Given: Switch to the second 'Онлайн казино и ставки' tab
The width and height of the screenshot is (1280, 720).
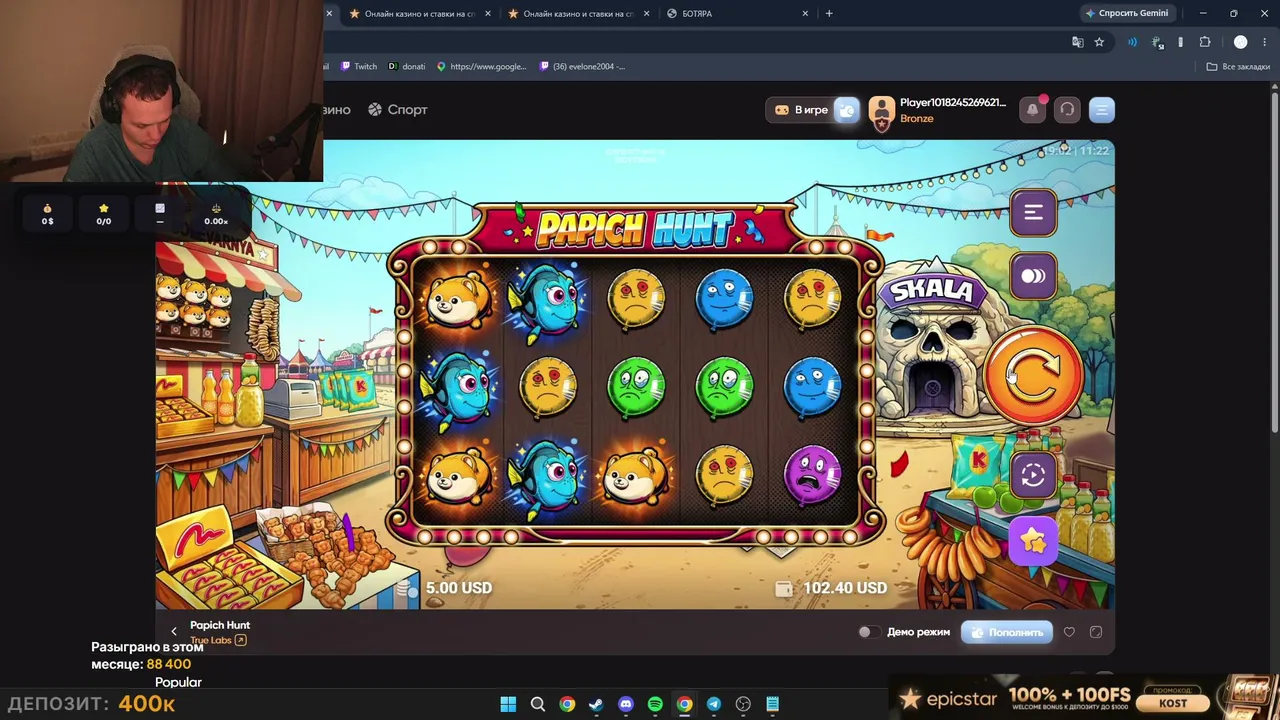Looking at the screenshot, I should [x=579, y=14].
